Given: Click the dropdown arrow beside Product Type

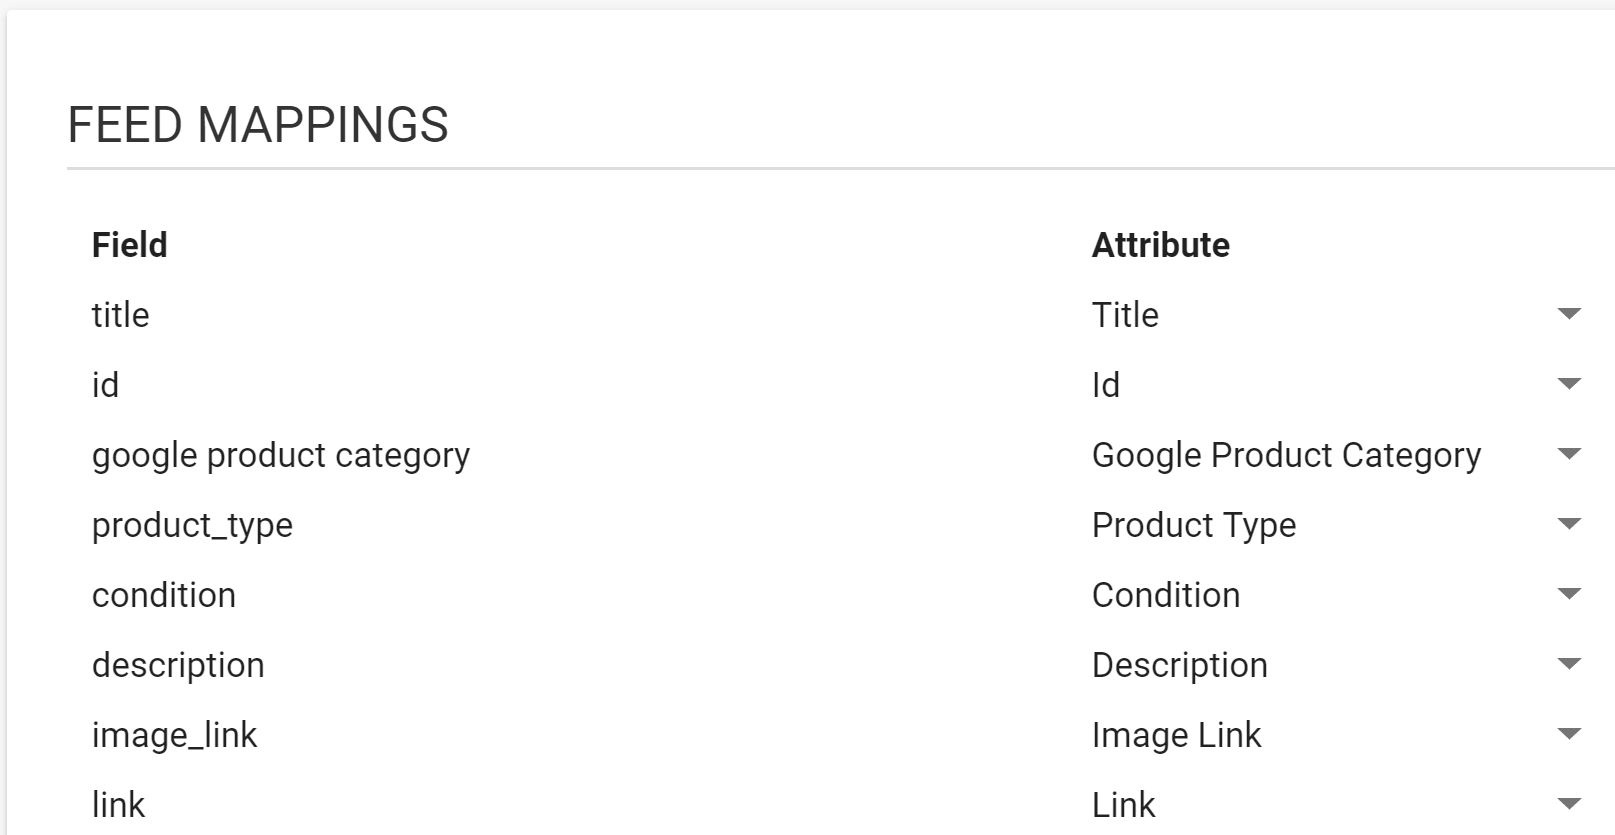Looking at the screenshot, I should pyautogui.click(x=1569, y=525).
